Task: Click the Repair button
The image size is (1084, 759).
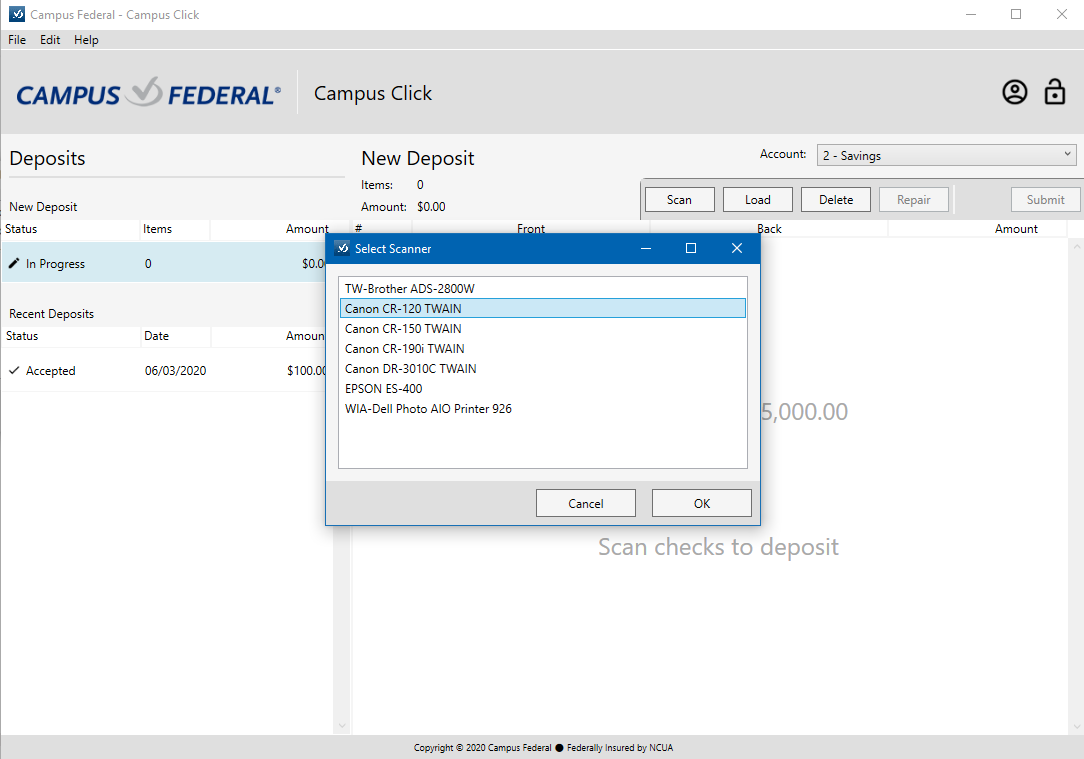Action: (914, 200)
